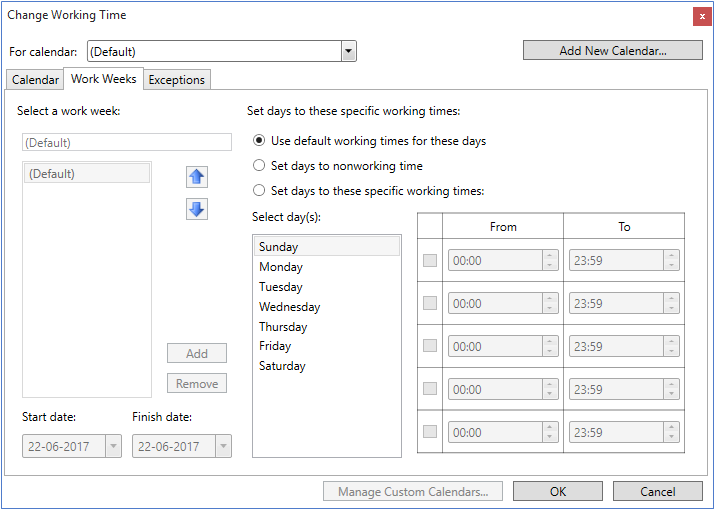
Task: Click the blue move down arrow icon
Action: tap(197, 209)
